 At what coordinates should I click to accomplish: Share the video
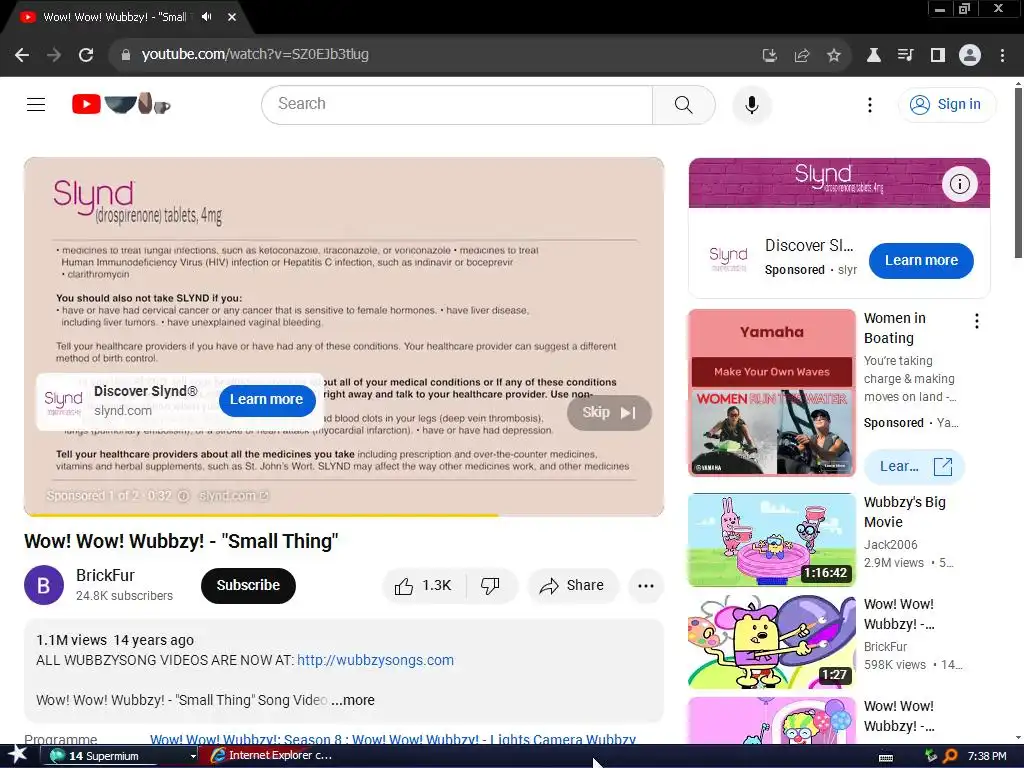pyautogui.click(x=572, y=586)
